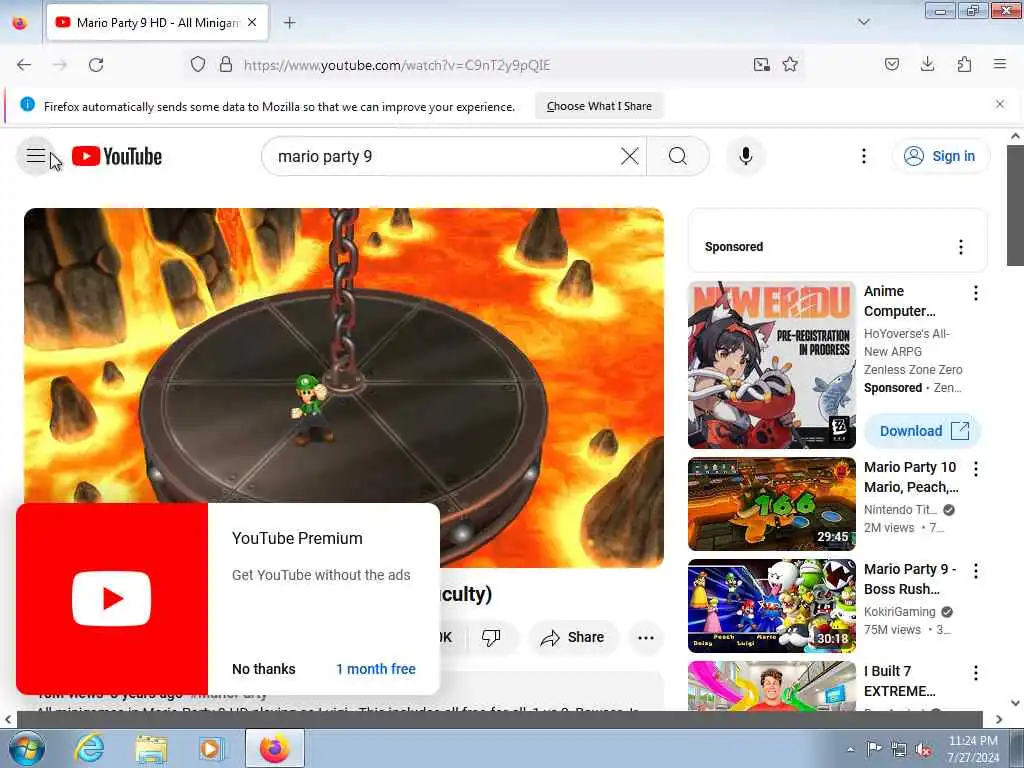Image resolution: width=1024 pixels, height=768 pixels.
Task: Click the Mario Party 10 video title
Action: click(912, 477)
